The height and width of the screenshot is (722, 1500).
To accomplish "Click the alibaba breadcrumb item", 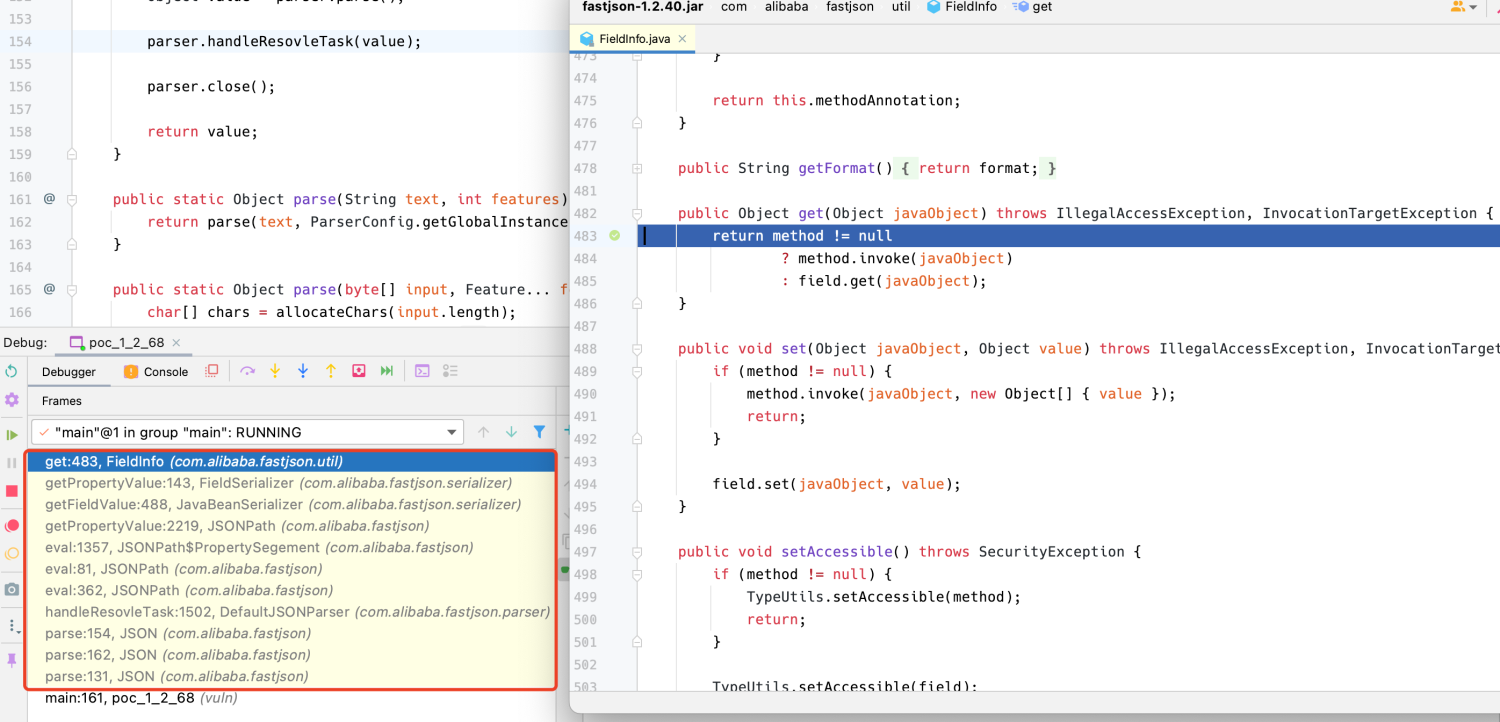I will [786, 7].
